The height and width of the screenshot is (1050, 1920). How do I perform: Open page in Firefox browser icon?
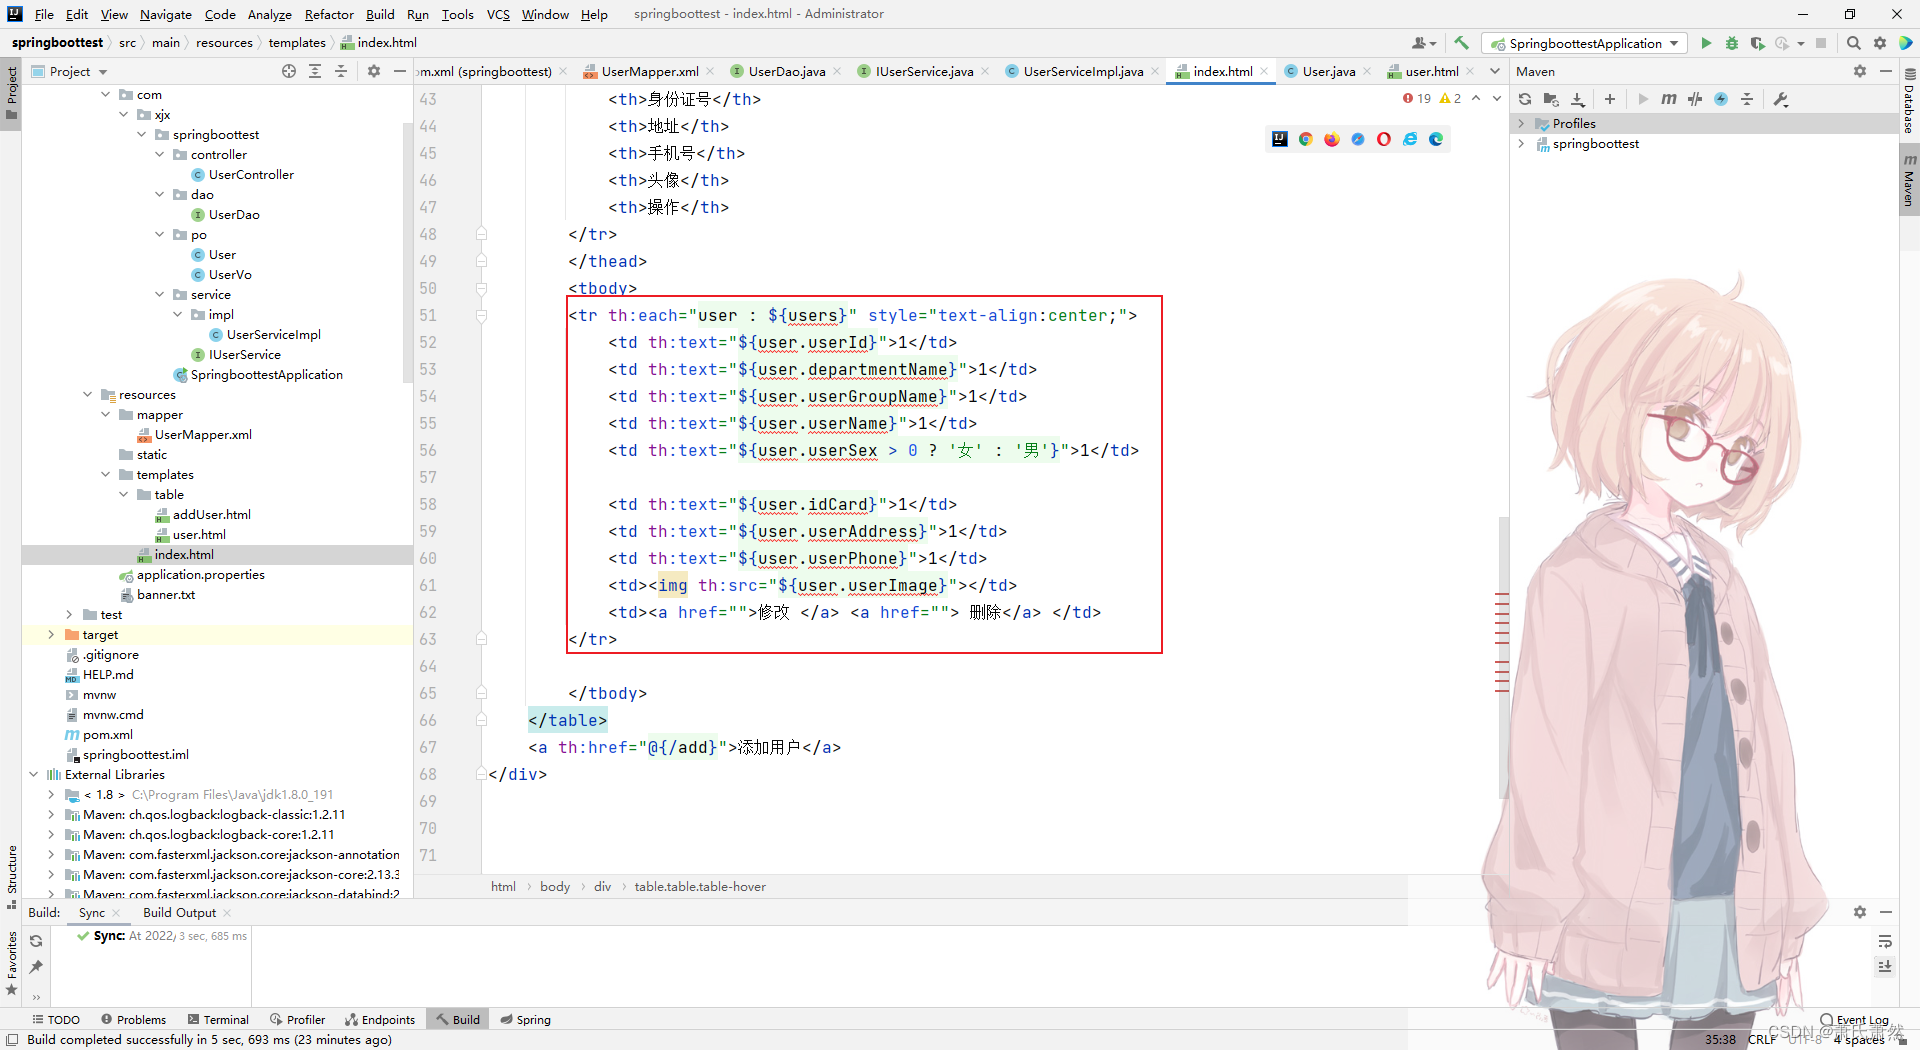pos(1332,139)
